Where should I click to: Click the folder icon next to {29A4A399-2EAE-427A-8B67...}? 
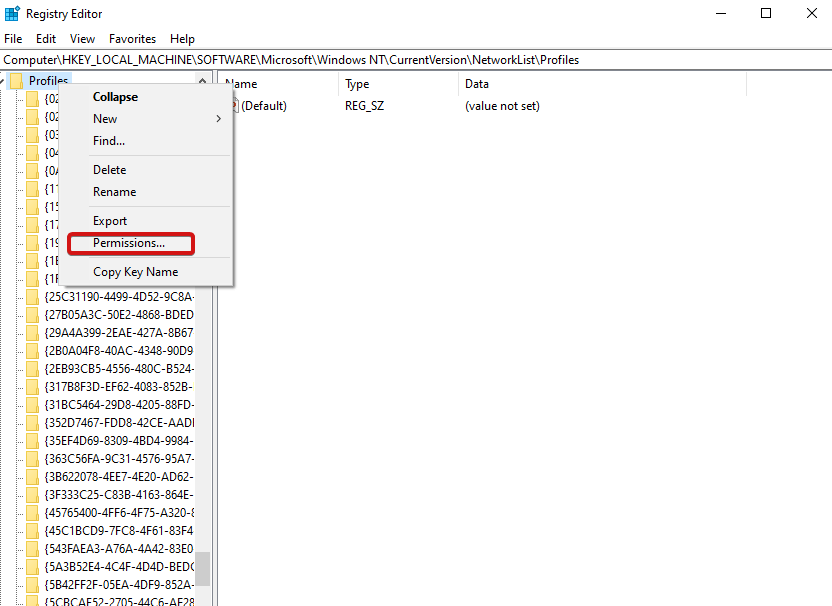tap(34, 331)
